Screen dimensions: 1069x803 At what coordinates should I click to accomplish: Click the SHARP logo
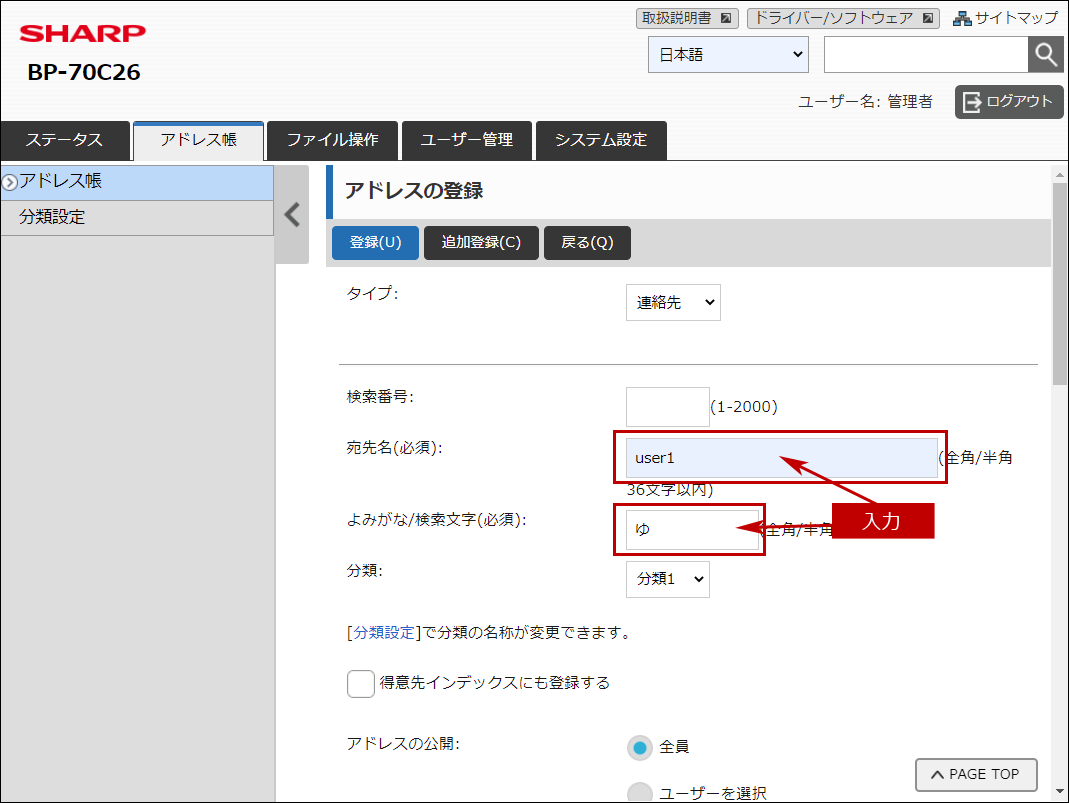pyautogui.click(x=82, y=33)
